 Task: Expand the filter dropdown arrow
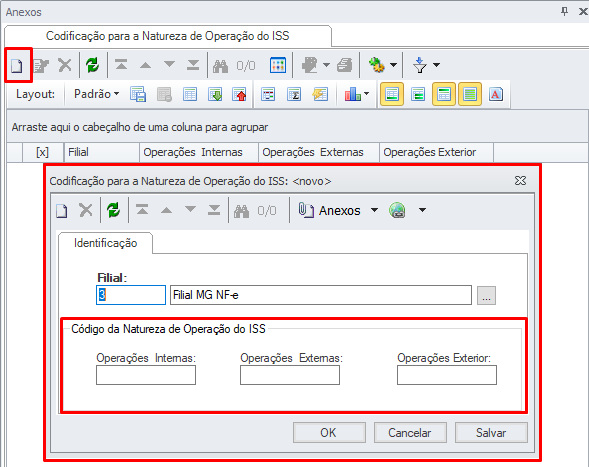436,65
